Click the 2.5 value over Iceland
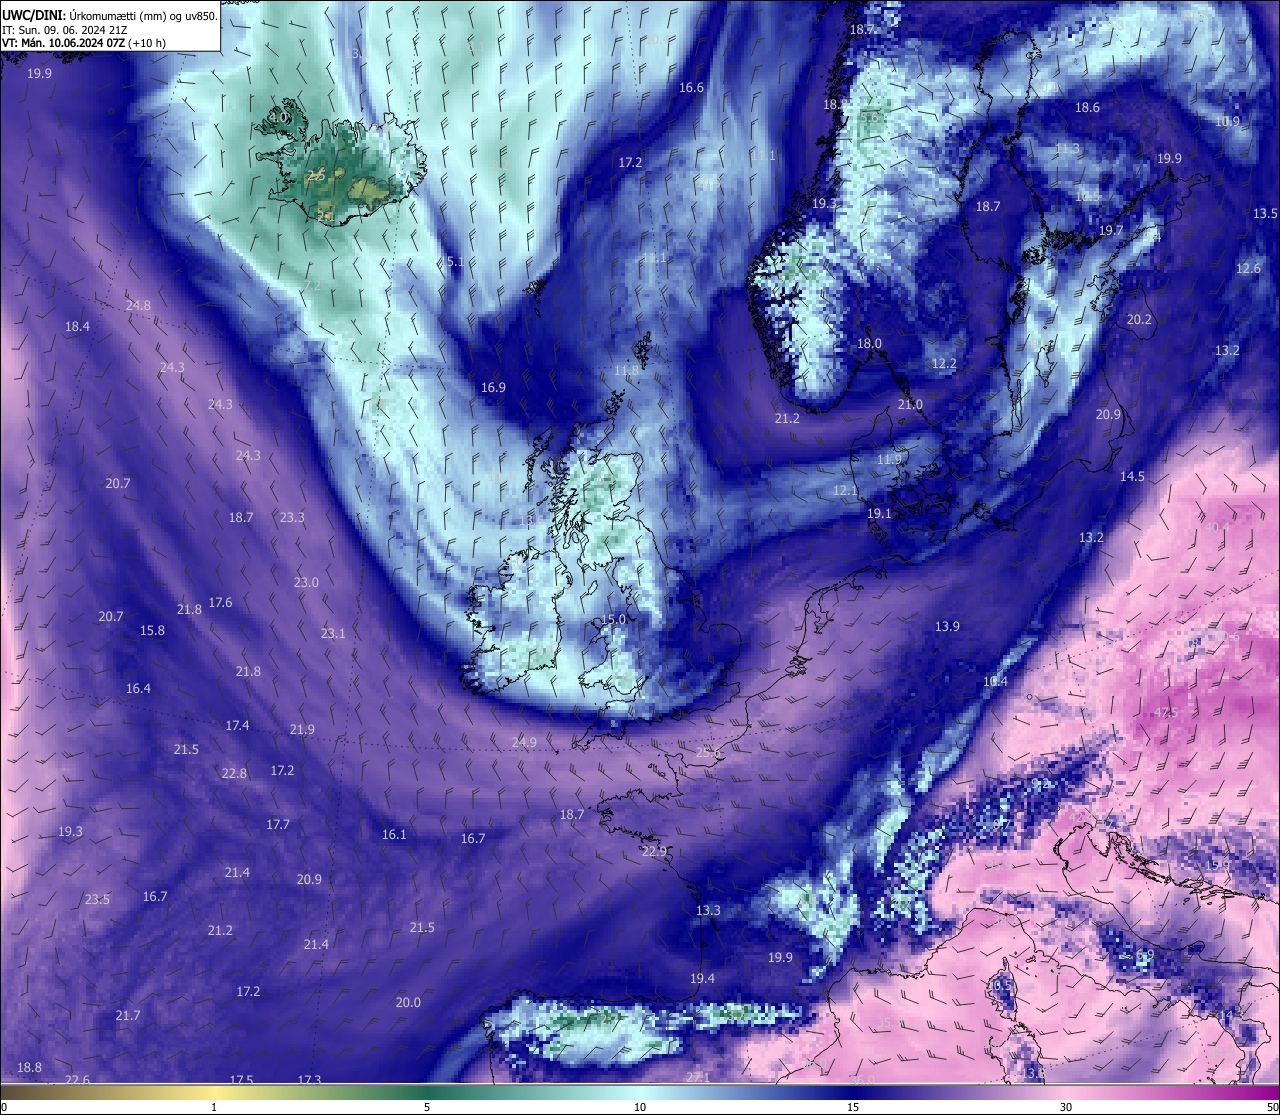Screen dimensions: 1280x1115 coord(316,176)
